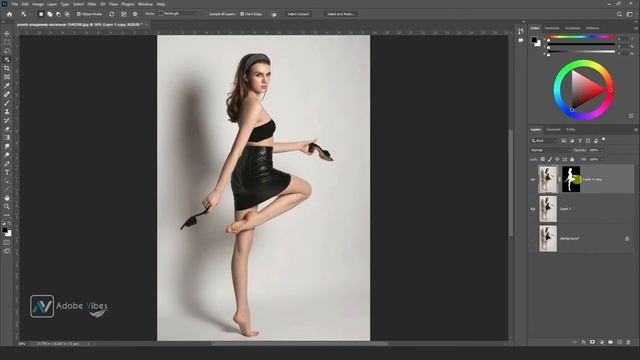
Task: Select the Layer 1 copy mask thumbnail
Action: (x=571, y=179)
